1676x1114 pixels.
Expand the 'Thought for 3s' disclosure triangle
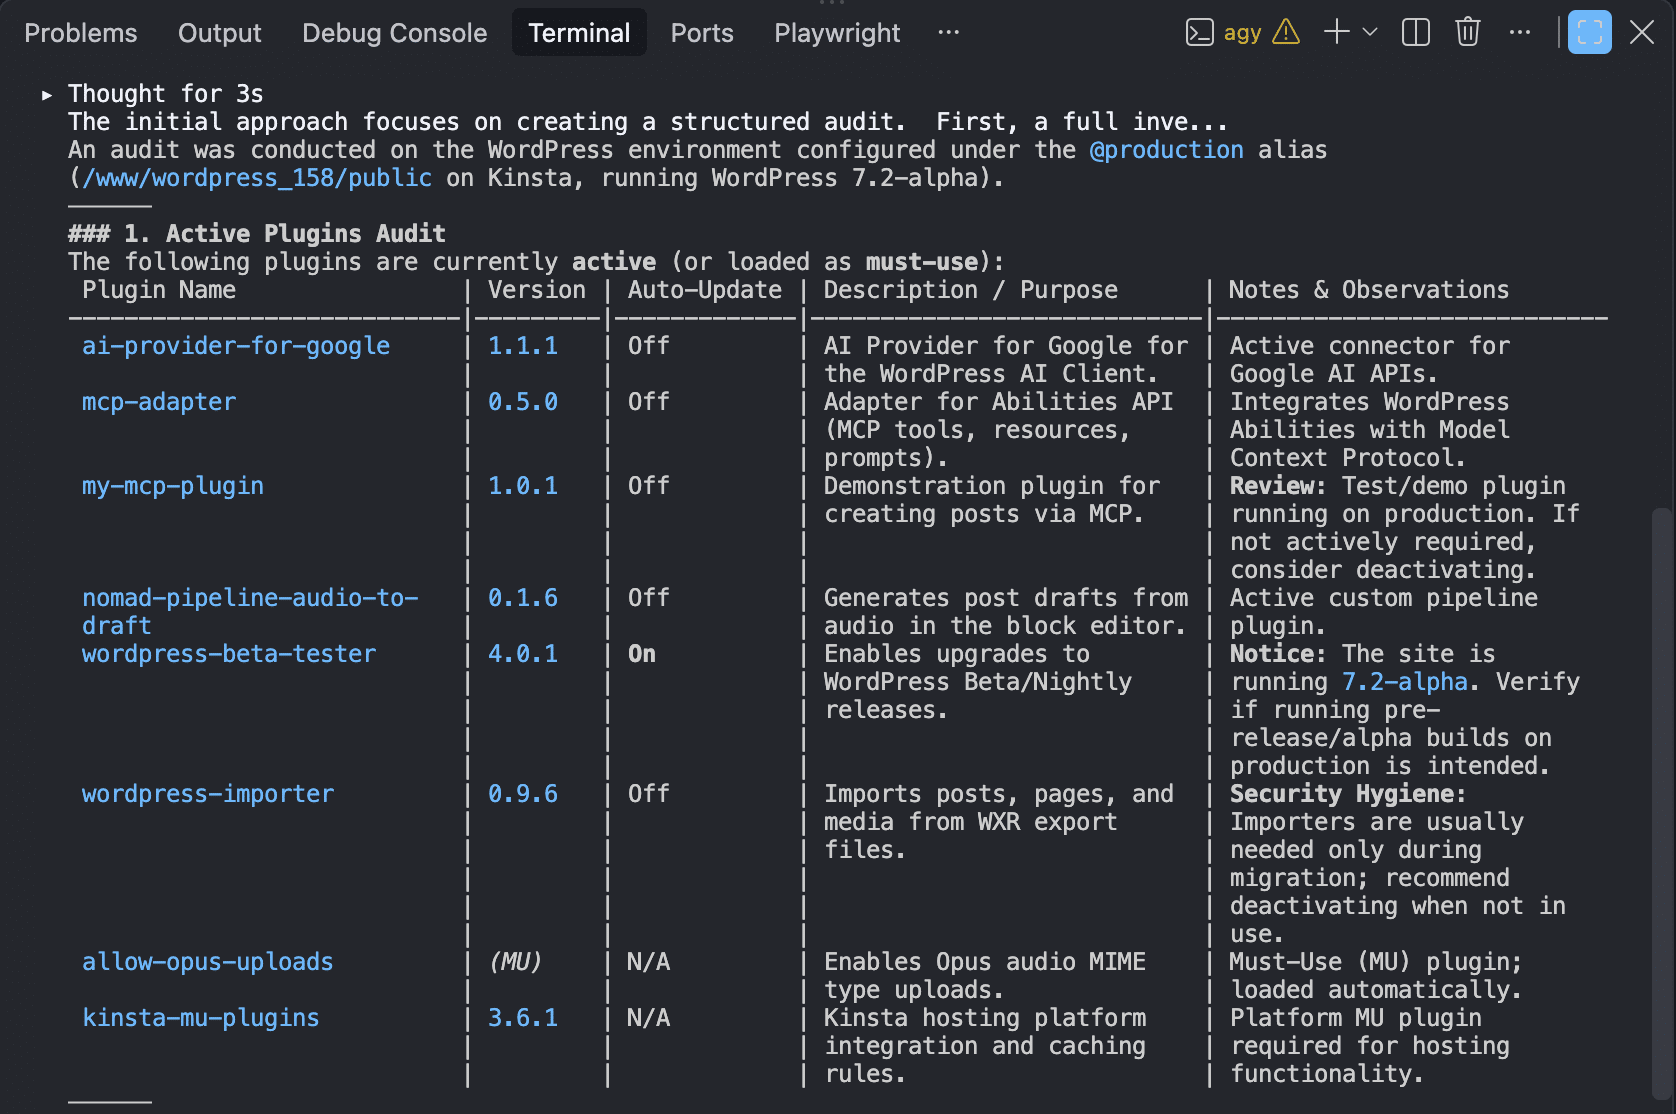click(47, 95)
